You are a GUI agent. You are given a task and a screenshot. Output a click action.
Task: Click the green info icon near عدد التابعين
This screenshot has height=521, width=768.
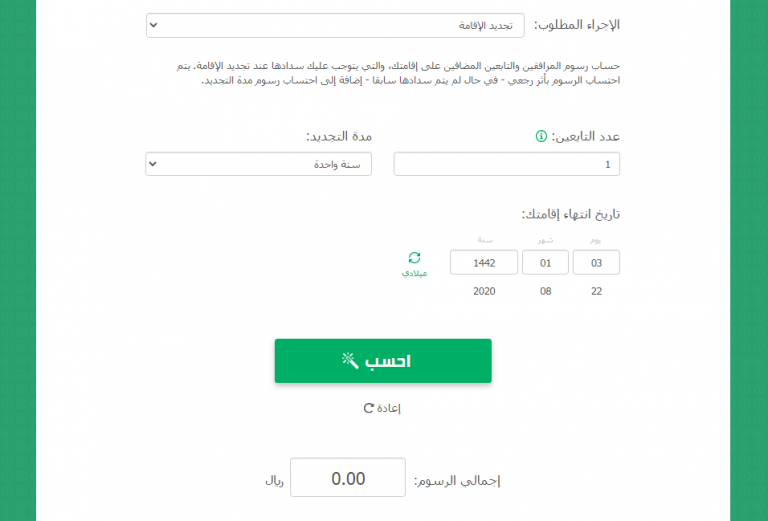coord(541,136)
